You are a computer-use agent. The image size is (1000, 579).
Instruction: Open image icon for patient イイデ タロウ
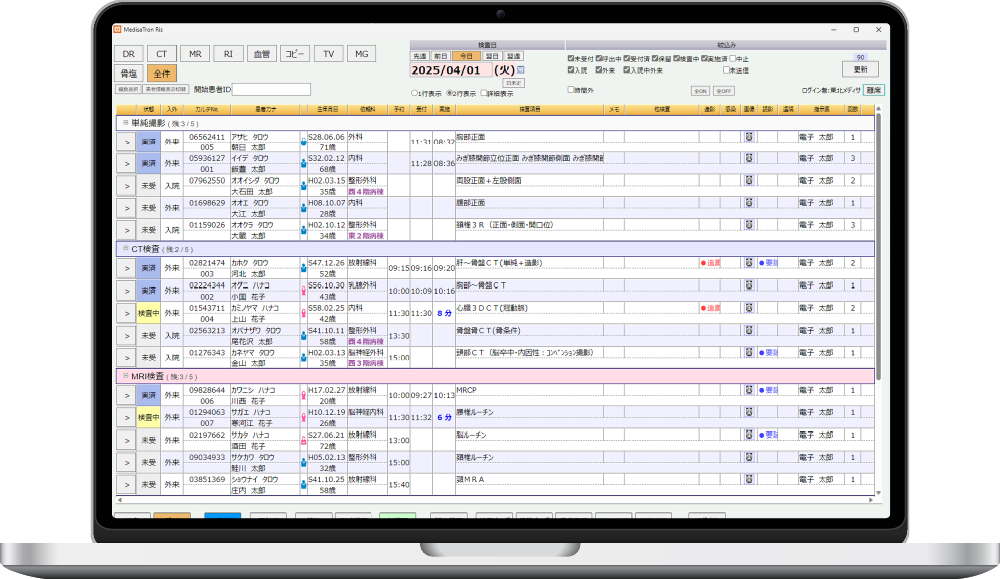[749, 158]
